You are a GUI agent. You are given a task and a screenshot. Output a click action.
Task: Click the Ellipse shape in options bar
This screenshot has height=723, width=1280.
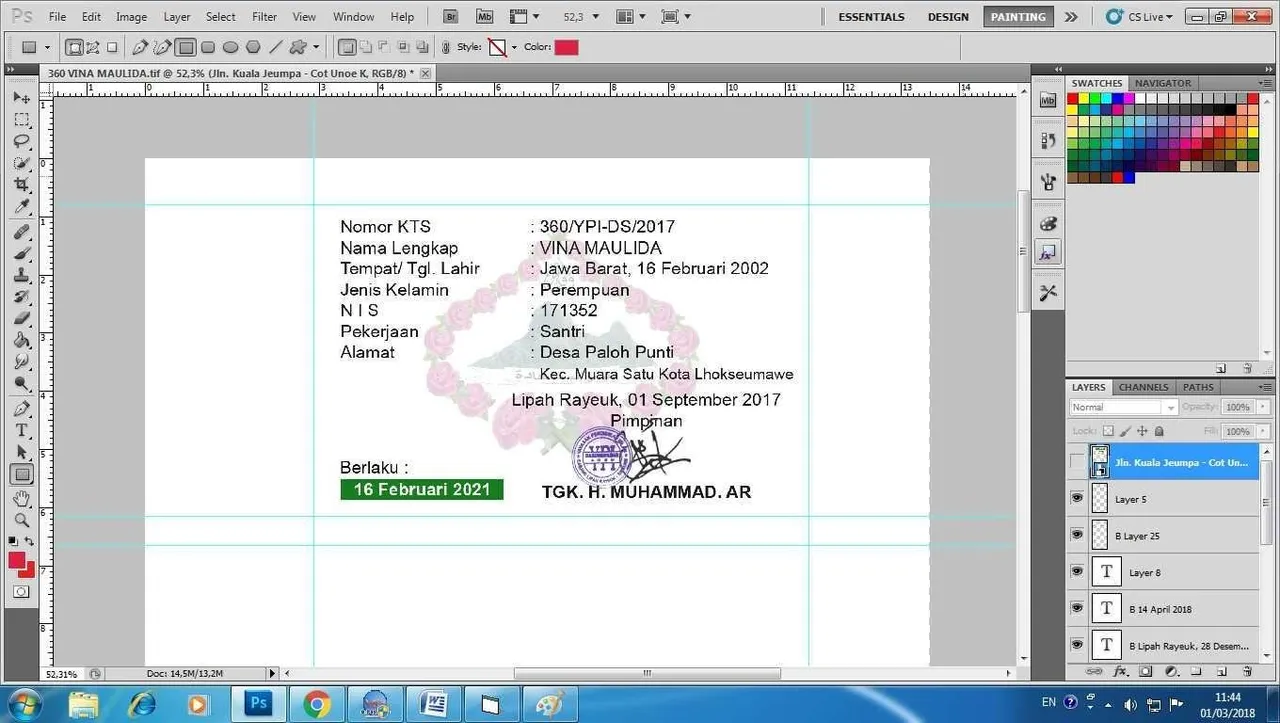pos(230,47)
